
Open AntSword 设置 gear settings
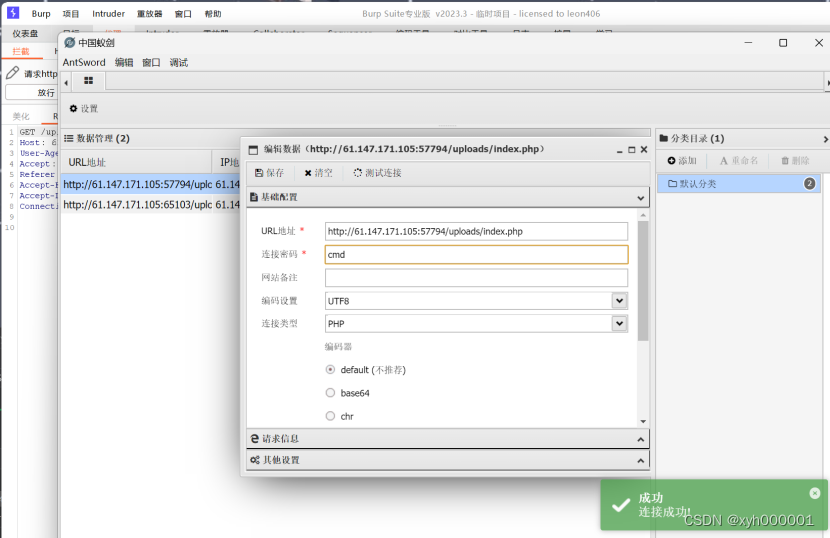click(x=84, y=109)
